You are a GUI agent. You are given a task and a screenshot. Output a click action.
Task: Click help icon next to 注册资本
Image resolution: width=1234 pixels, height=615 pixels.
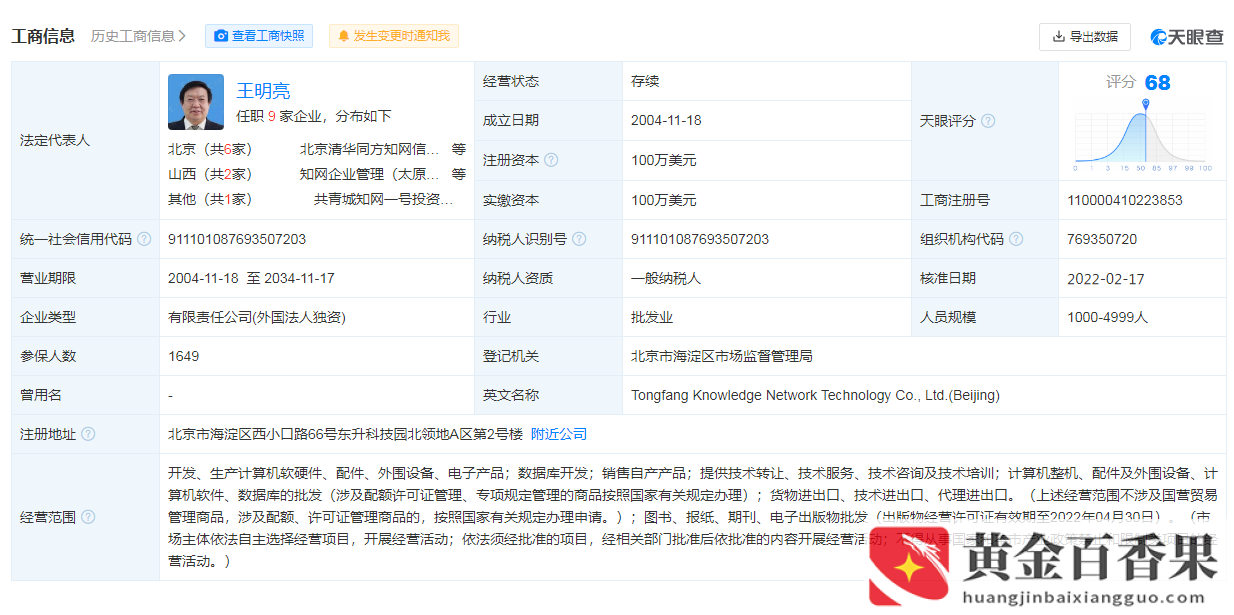[x=551, y=160]
